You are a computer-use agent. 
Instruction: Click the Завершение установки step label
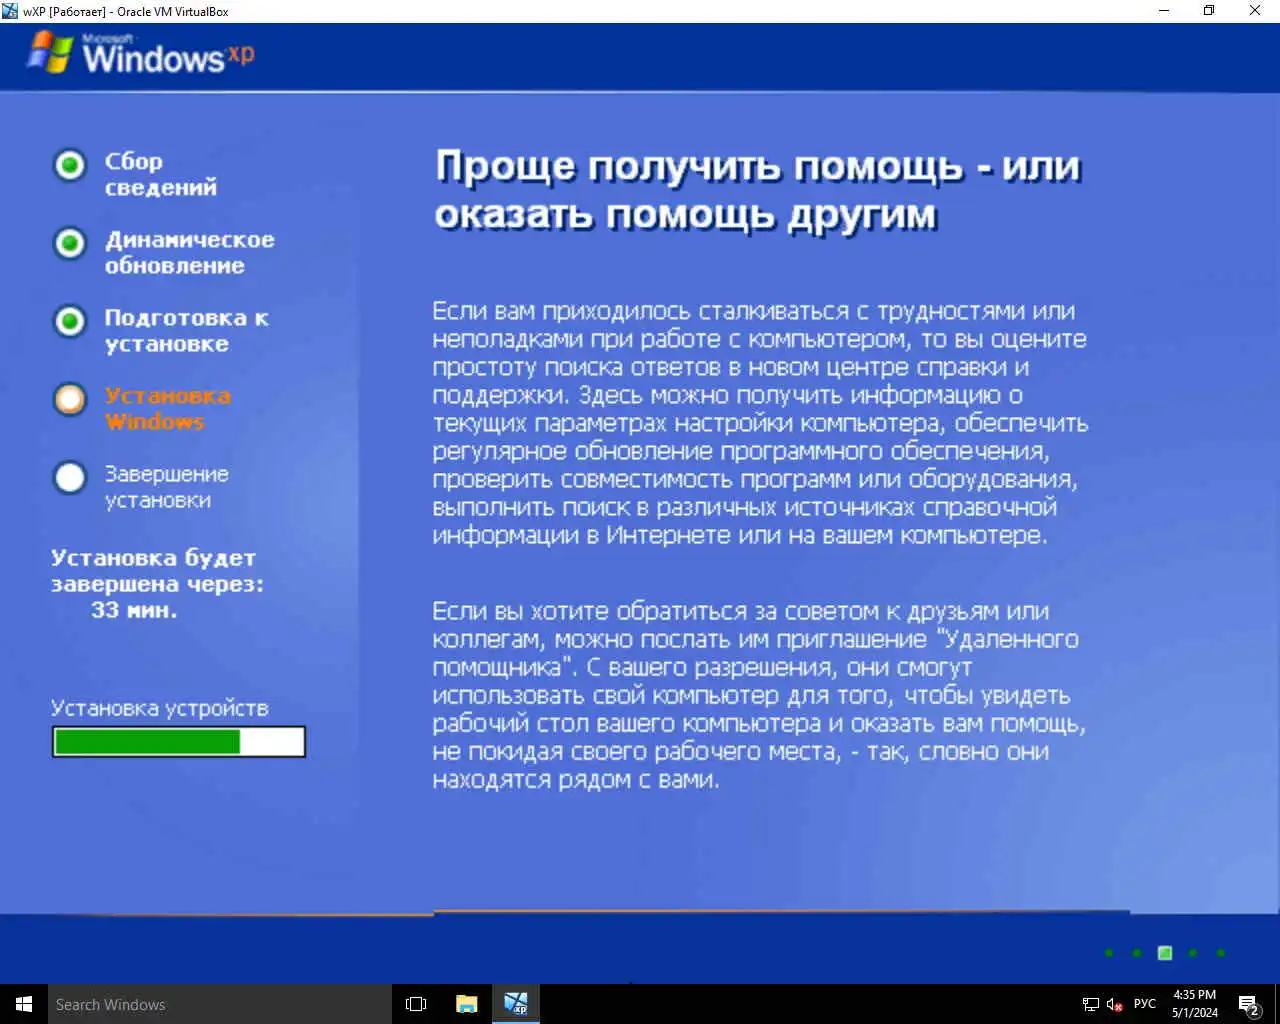pyautogui.click(x=166, y=486)
